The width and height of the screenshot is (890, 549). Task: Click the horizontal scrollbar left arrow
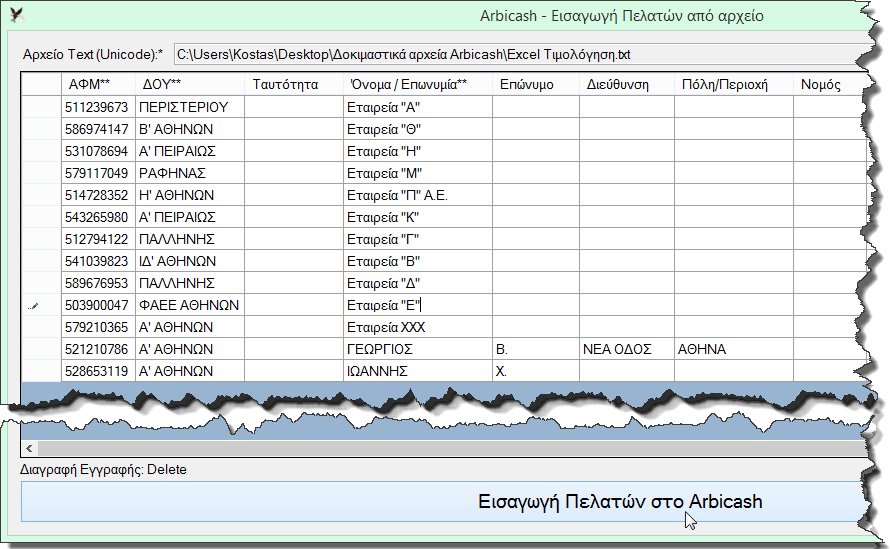tap(29, 449)
